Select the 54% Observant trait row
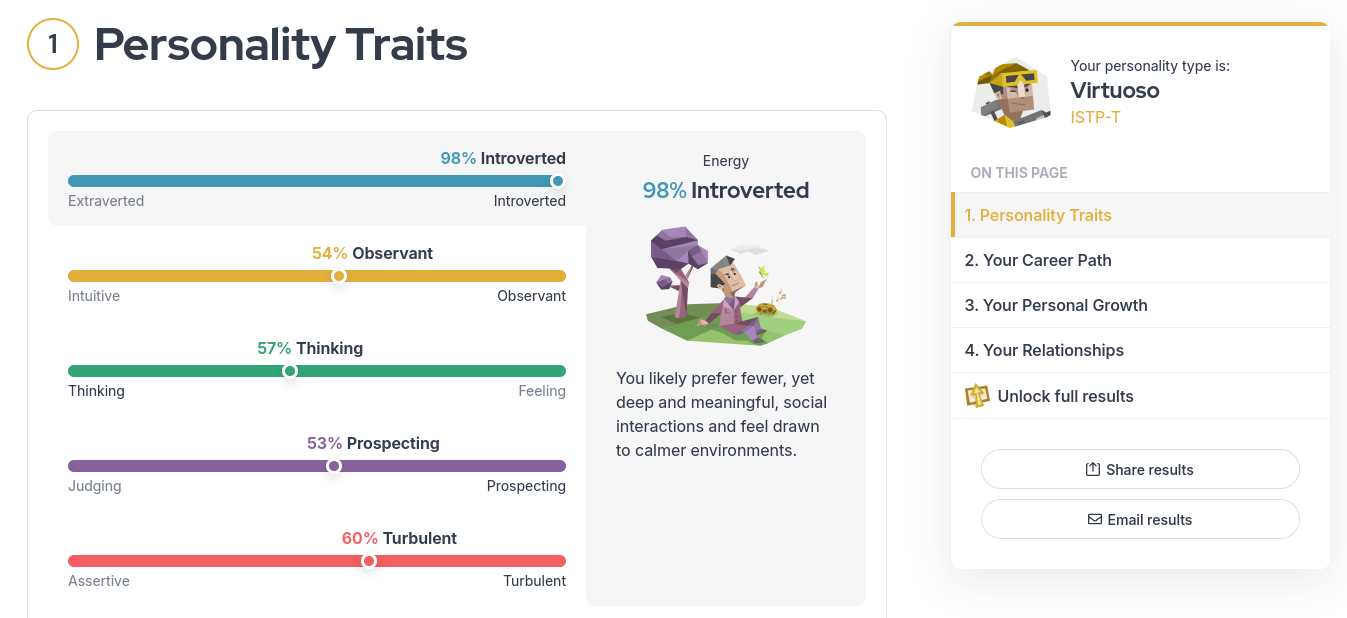1347x618 pixels. tap(317, 274)
